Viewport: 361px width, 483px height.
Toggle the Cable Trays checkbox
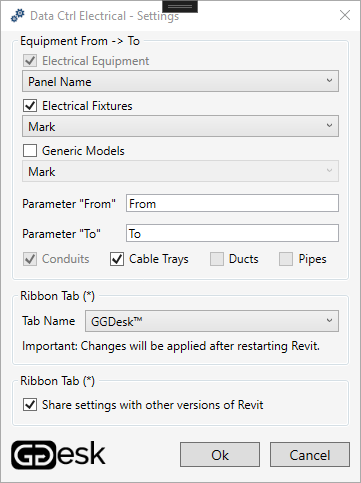point(117,259)
